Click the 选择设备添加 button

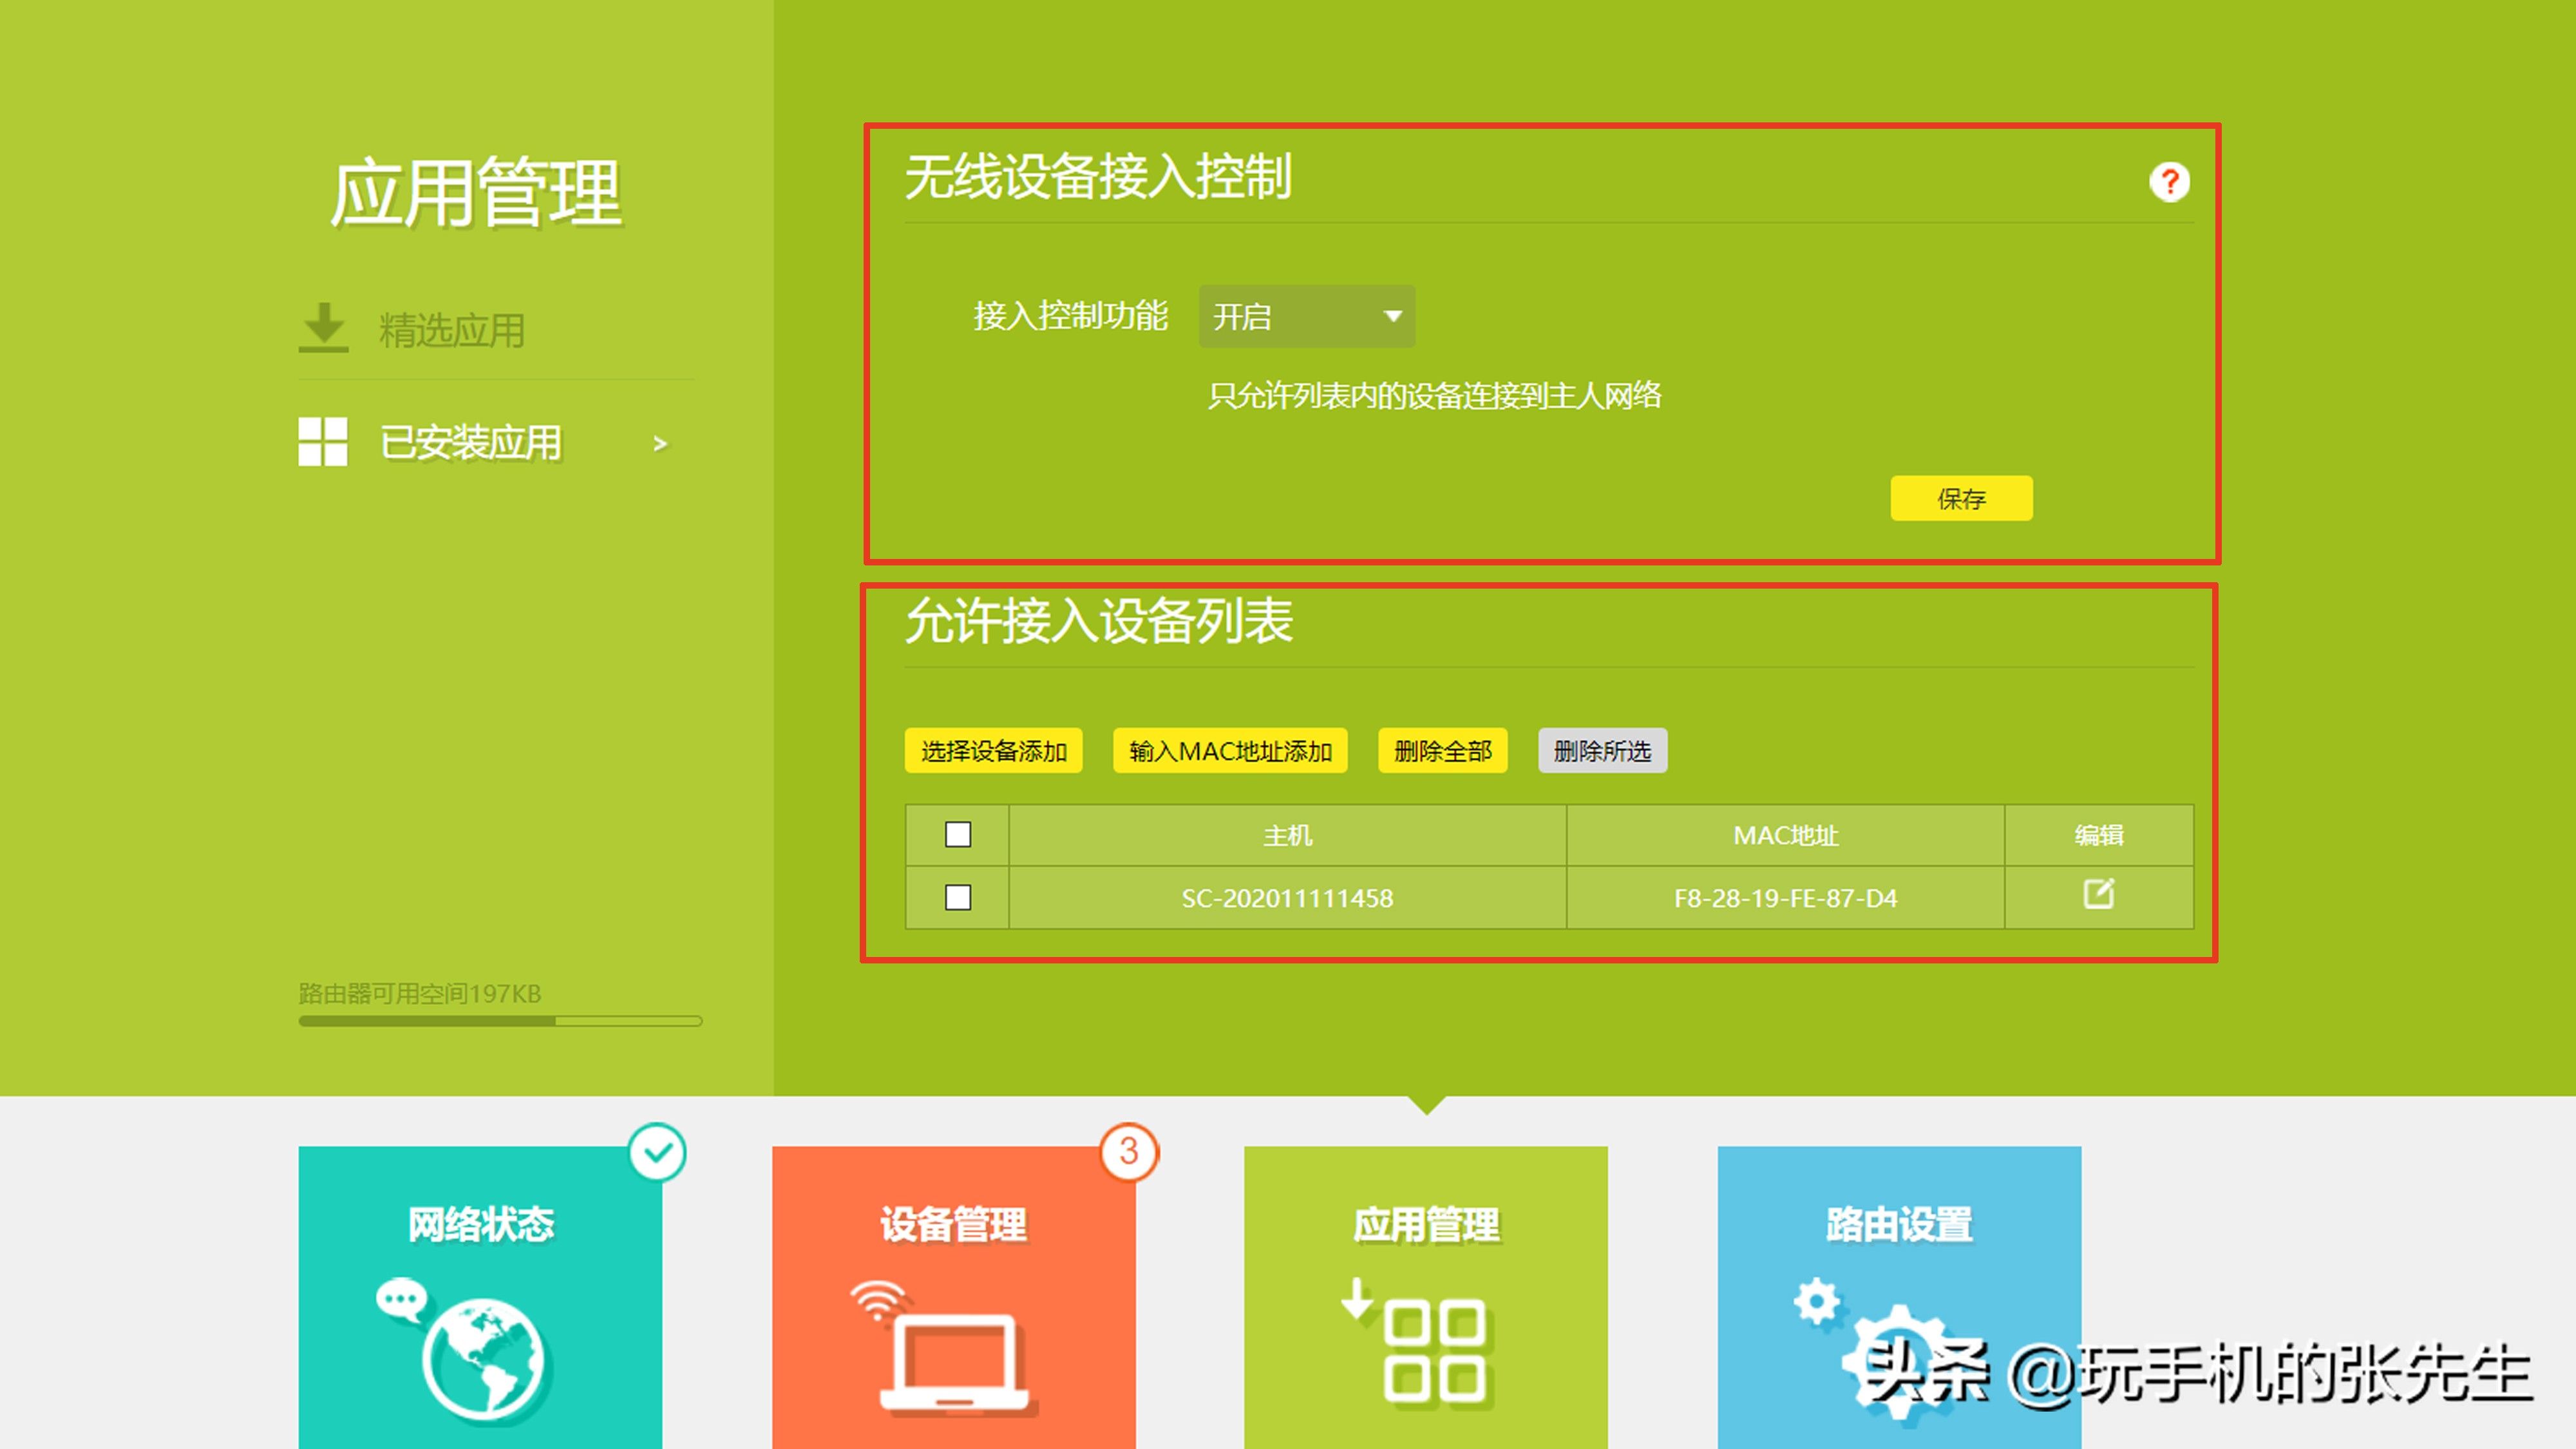point(993,751)
